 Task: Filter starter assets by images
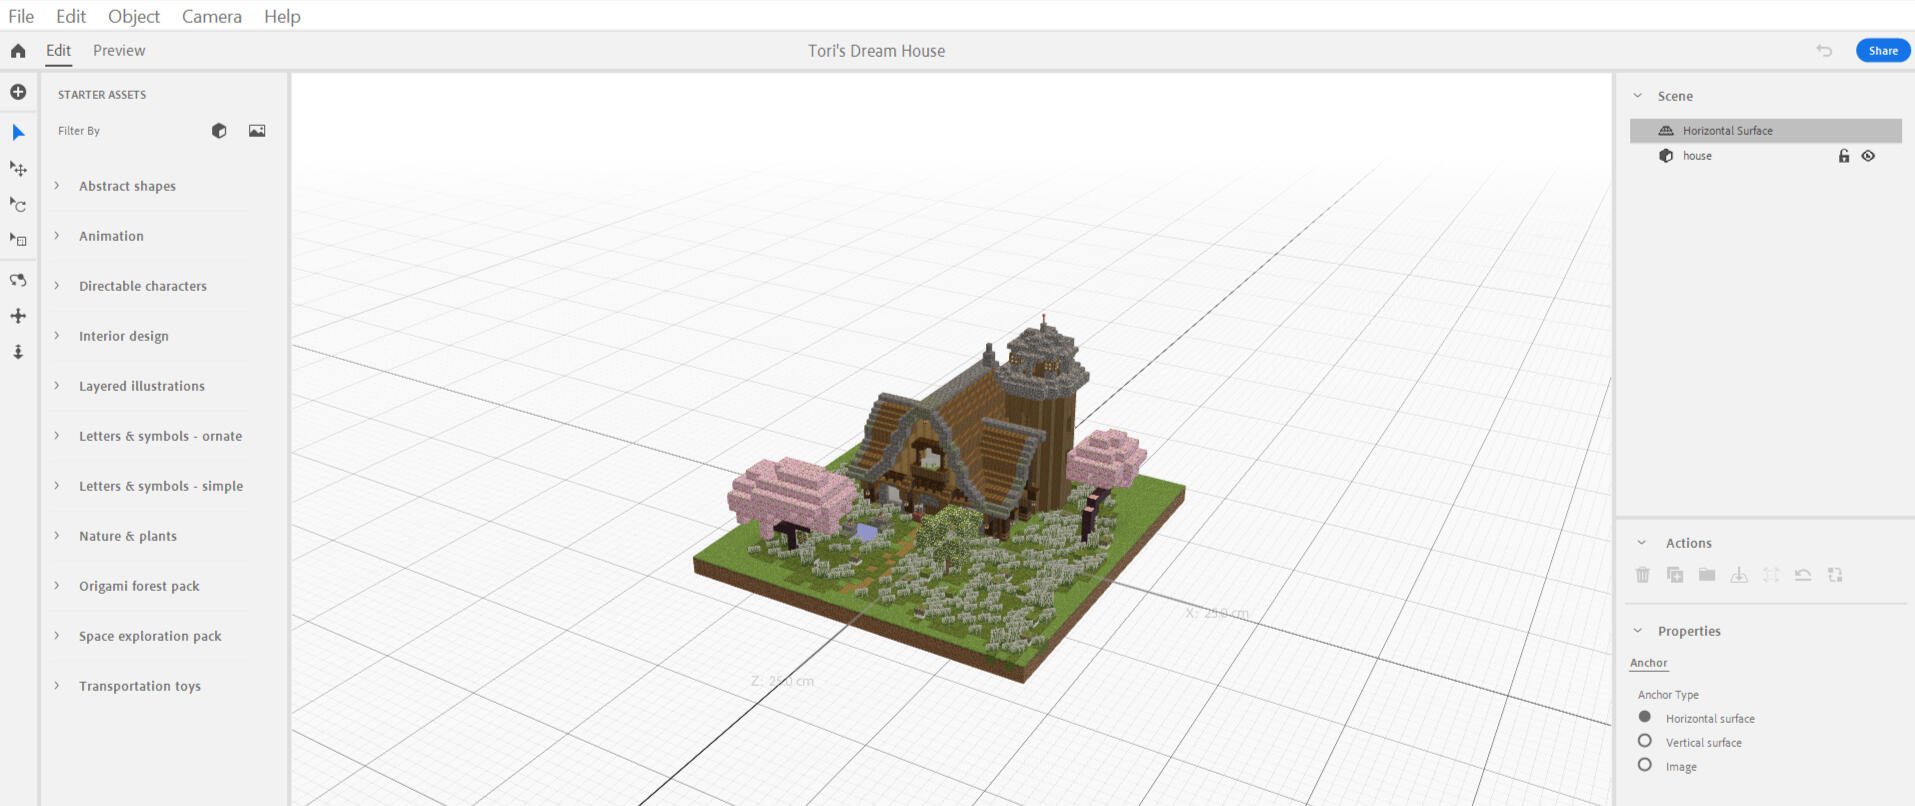pos(257,131)
